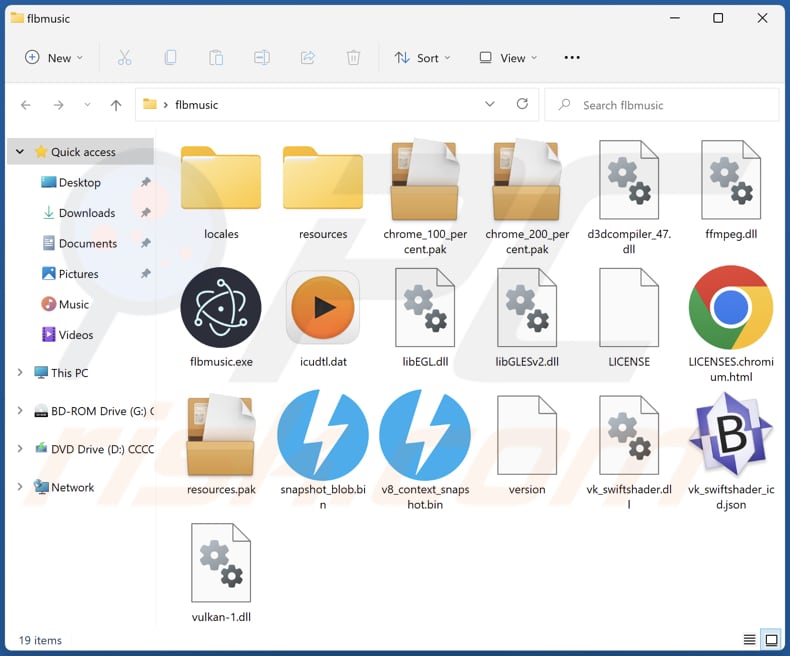This screenshot has width=790, height=656.
Task: Click the Refresh button beside address bar
Action: coord(522,104)
